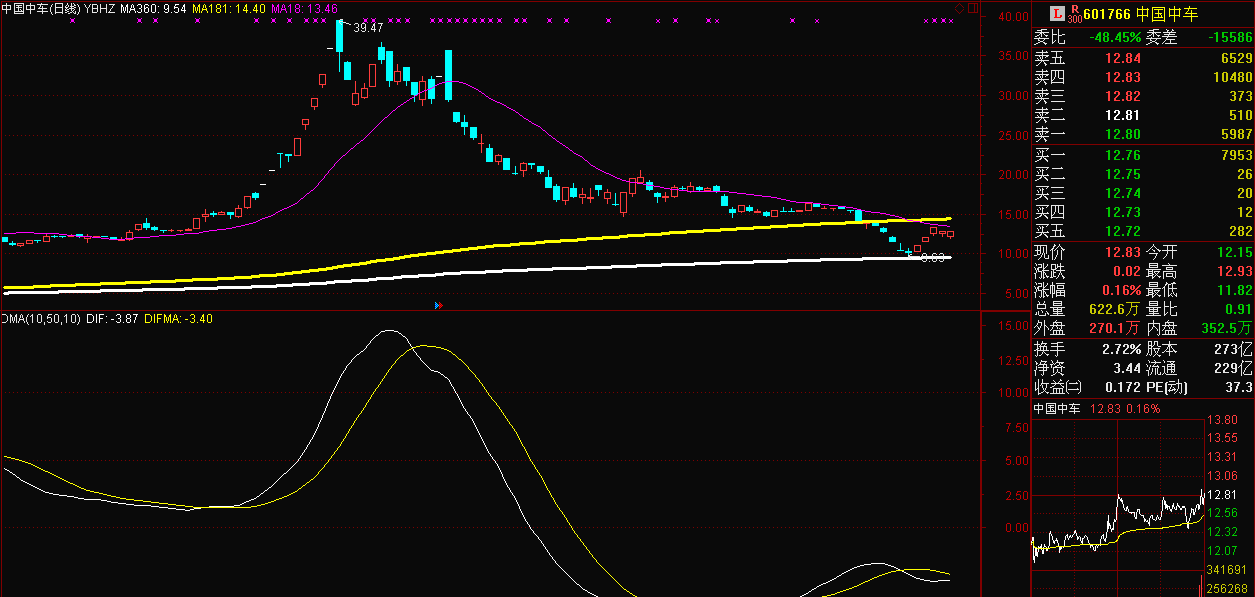Click the split-pane window icon above the price axis
This screenshot has width=1255, height=597.
[x=972, y=8]
